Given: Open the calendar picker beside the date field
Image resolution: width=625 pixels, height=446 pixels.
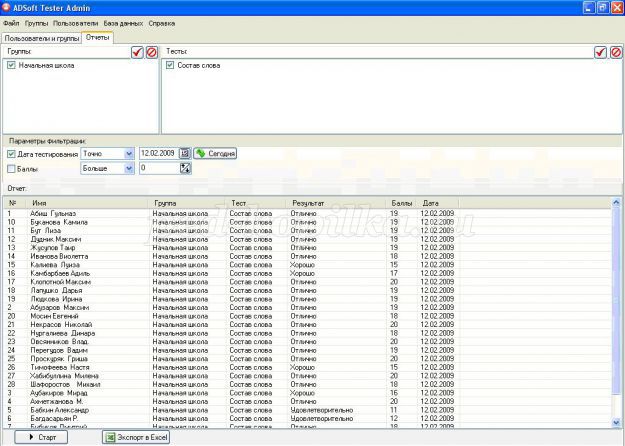Looking at the screenshot, I should pyautogui.click(x=184, y=153).
